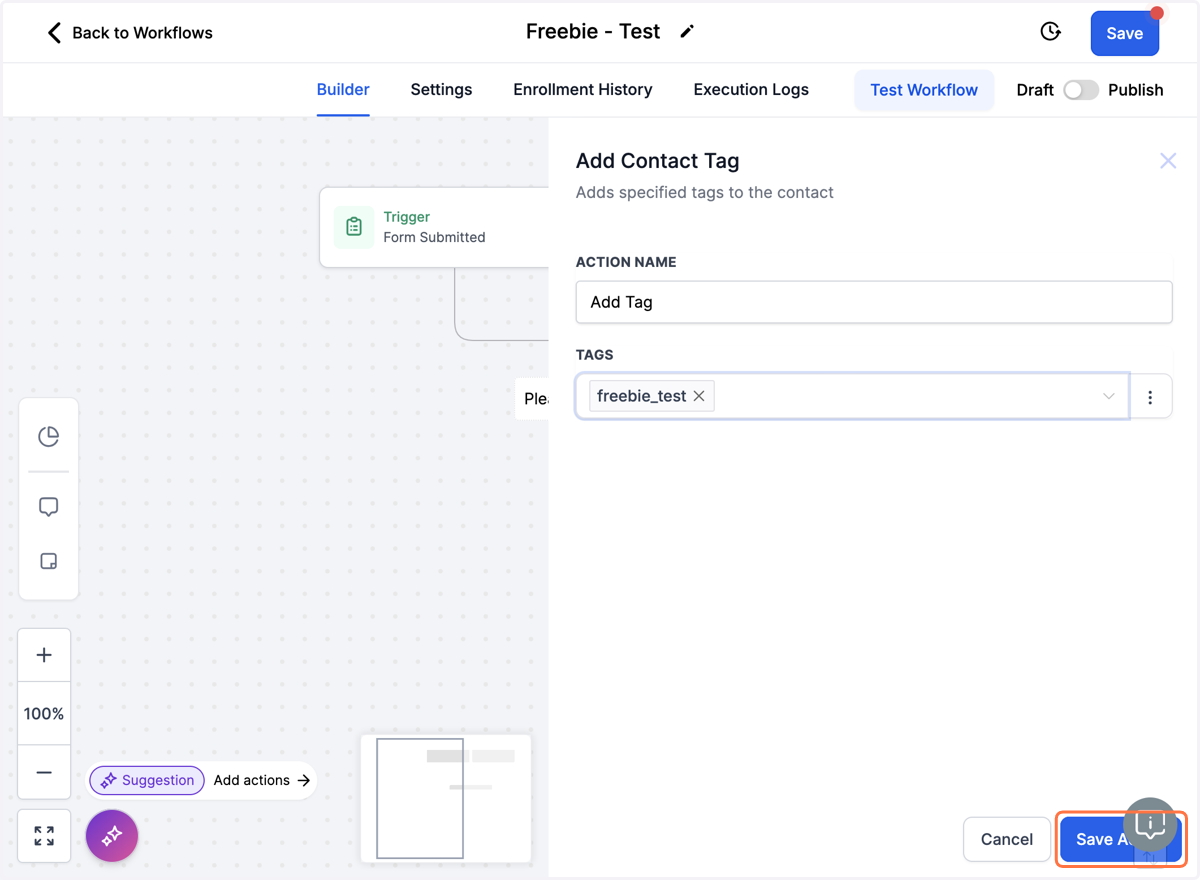Open the purple AI sparkle assistant button

coord(112,835)
